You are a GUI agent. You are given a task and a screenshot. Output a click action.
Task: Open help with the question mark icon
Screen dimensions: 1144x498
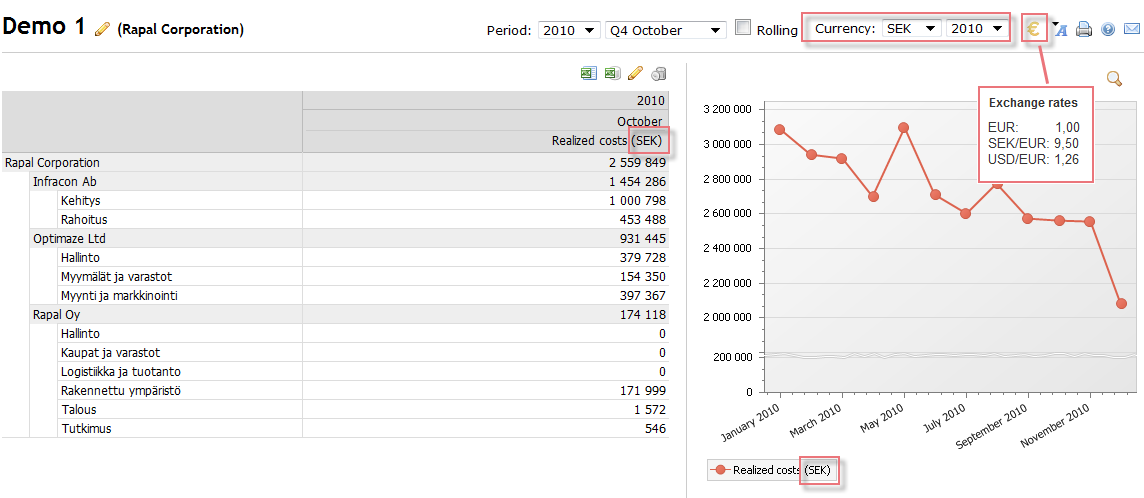coord(1108,30)
